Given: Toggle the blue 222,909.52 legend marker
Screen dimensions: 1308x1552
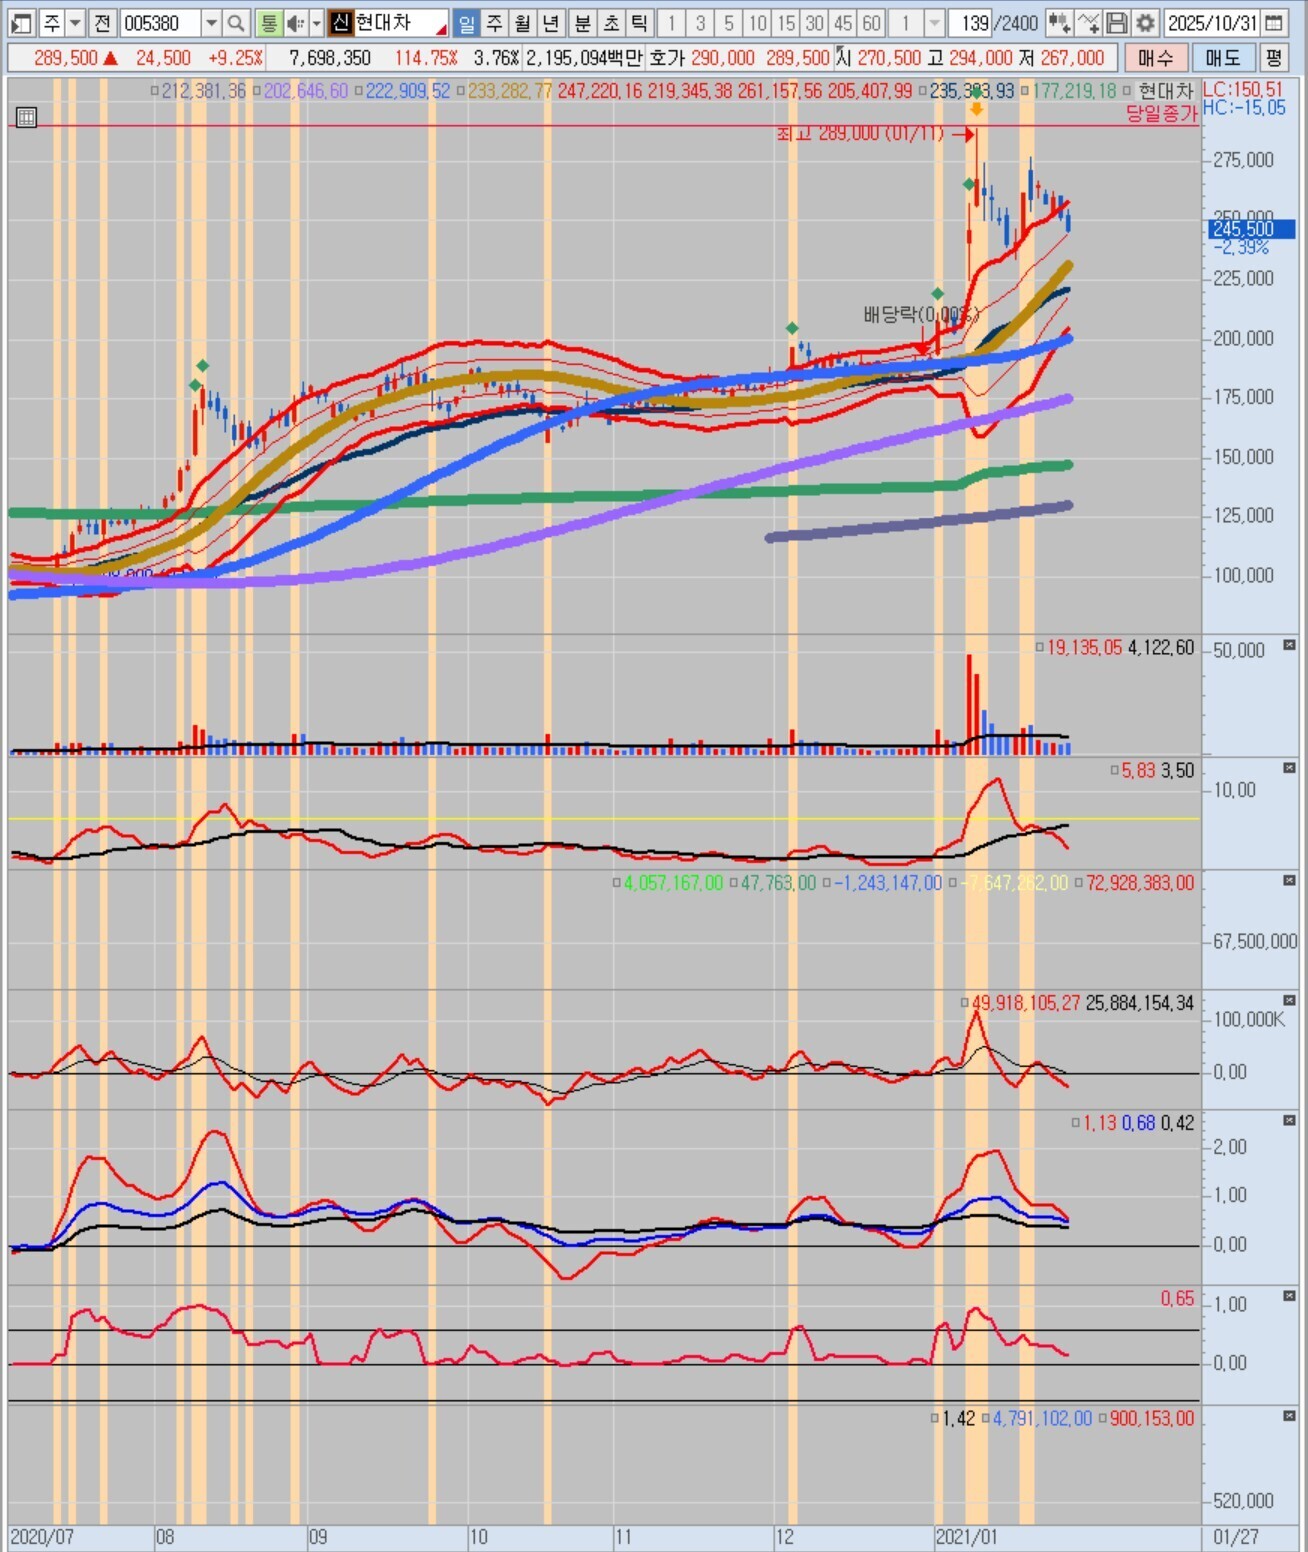Looking at the screenshot, I should point(359,91).
